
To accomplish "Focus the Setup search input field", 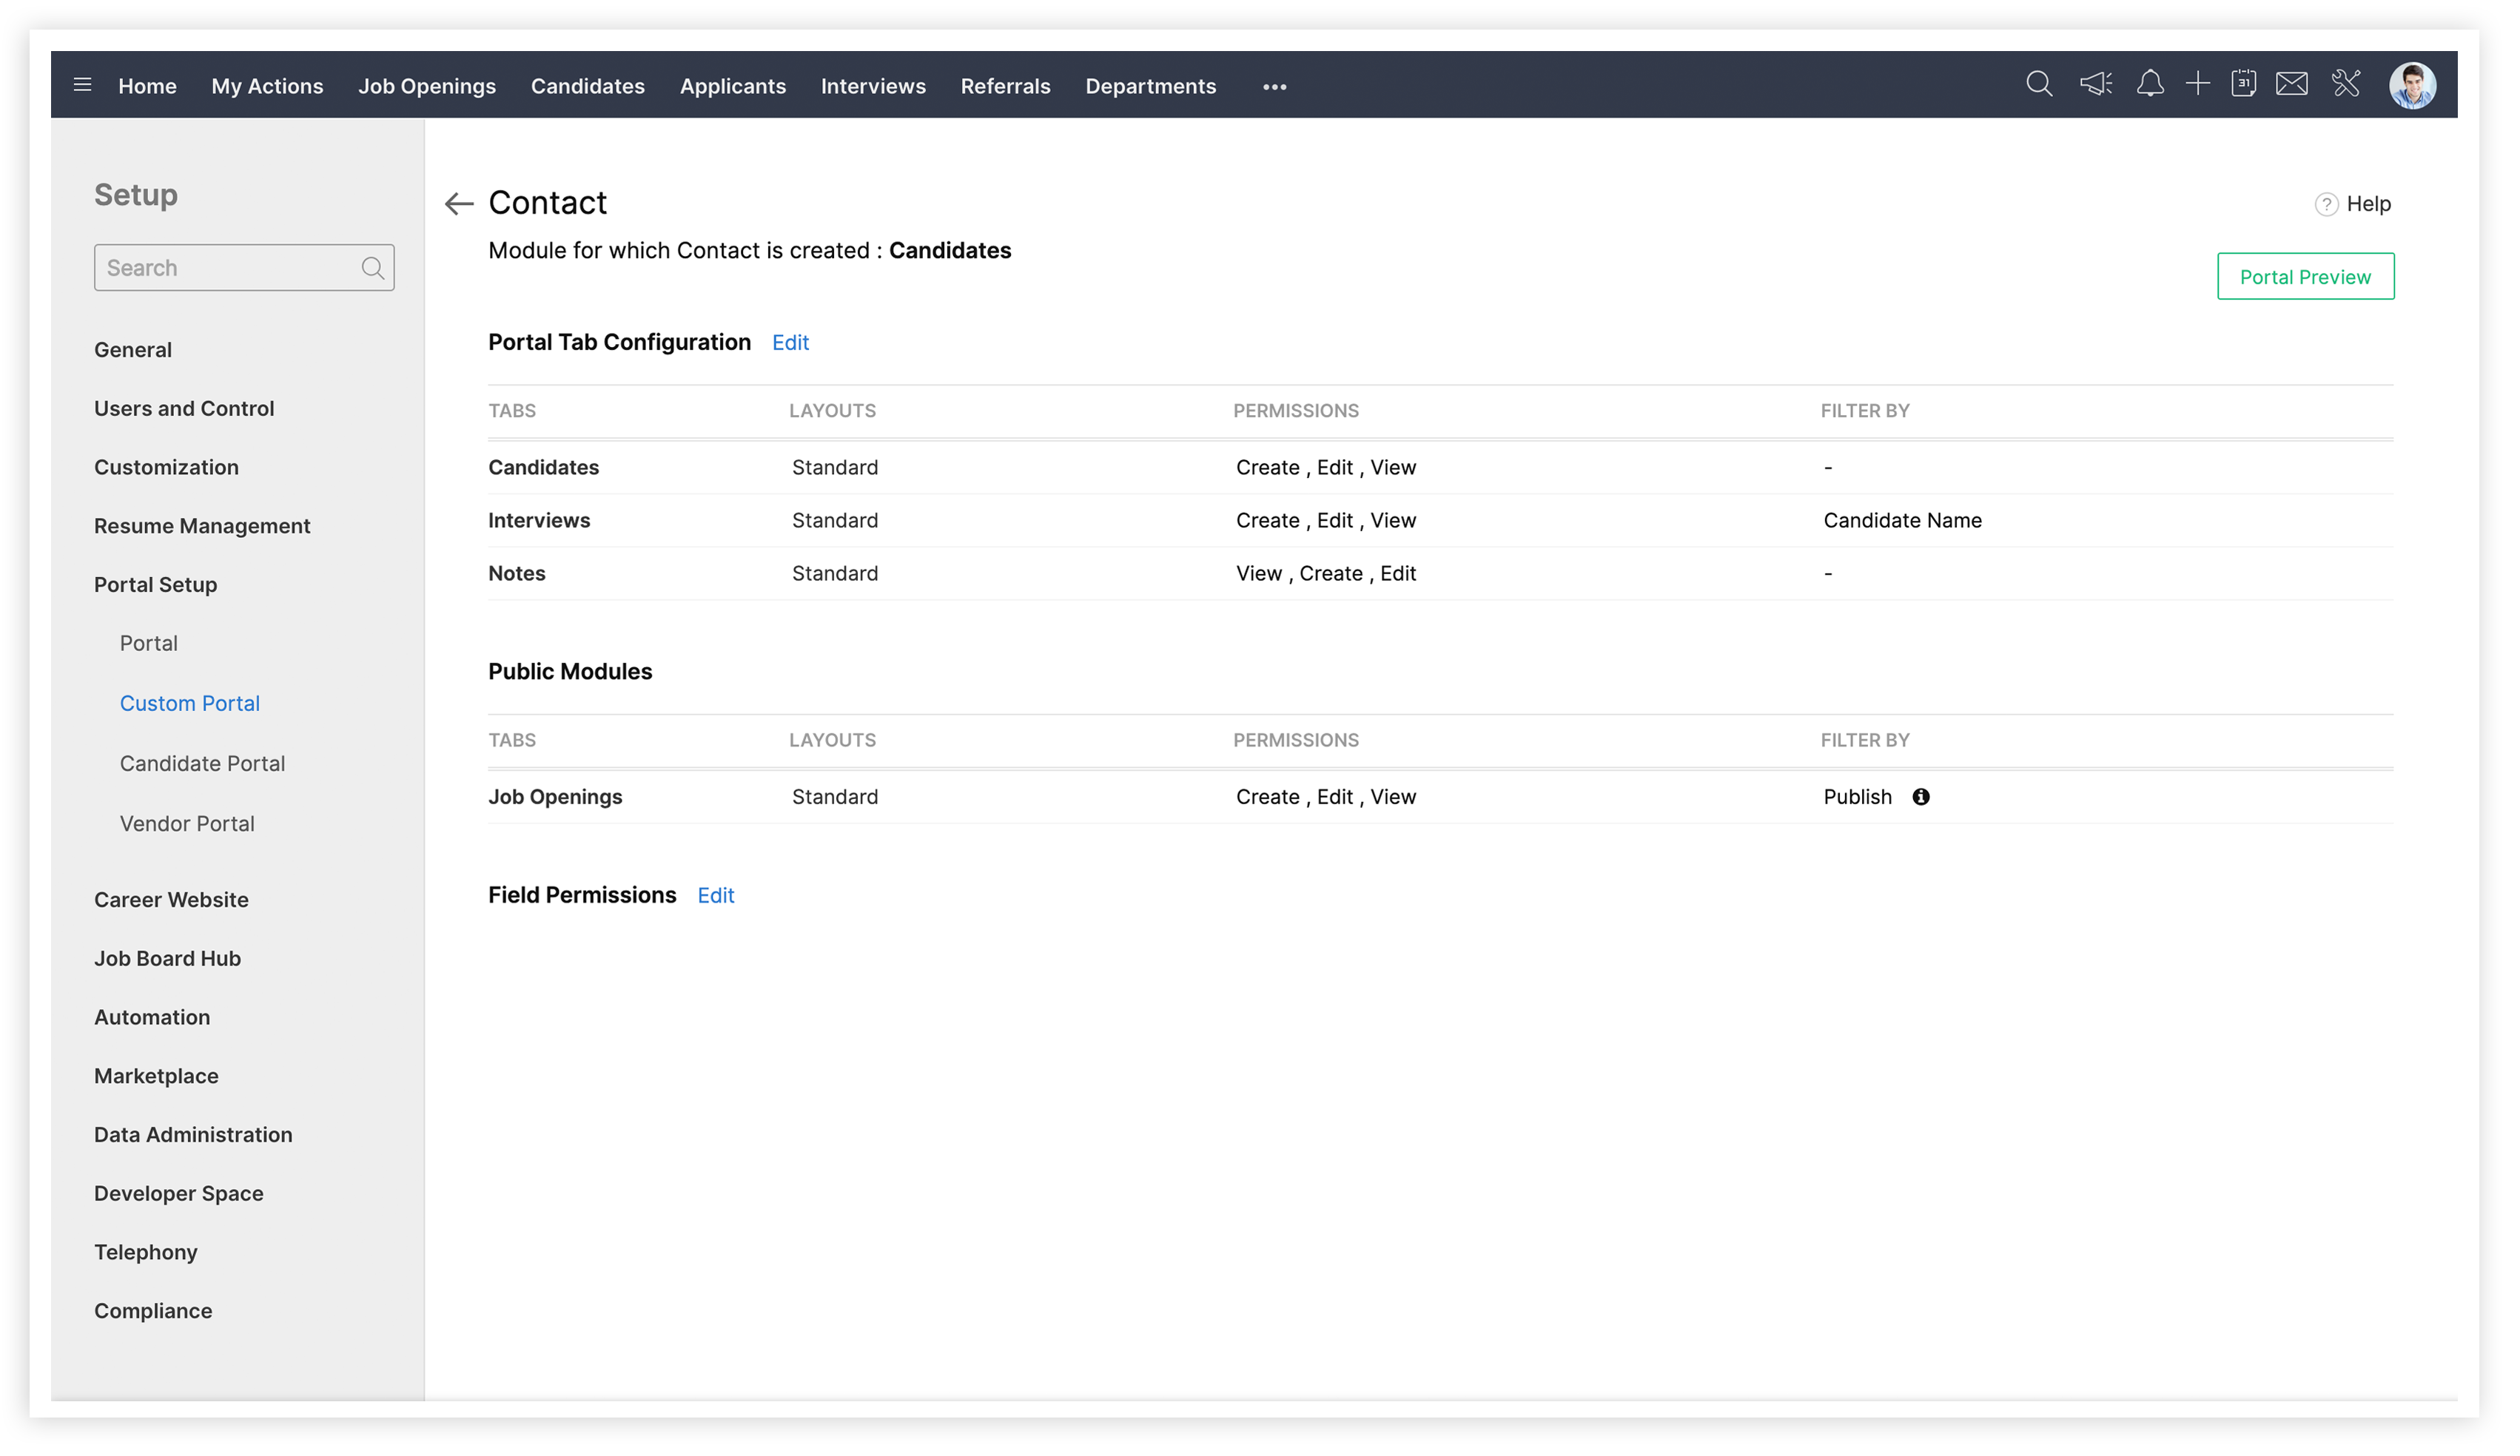I will 230,269.
